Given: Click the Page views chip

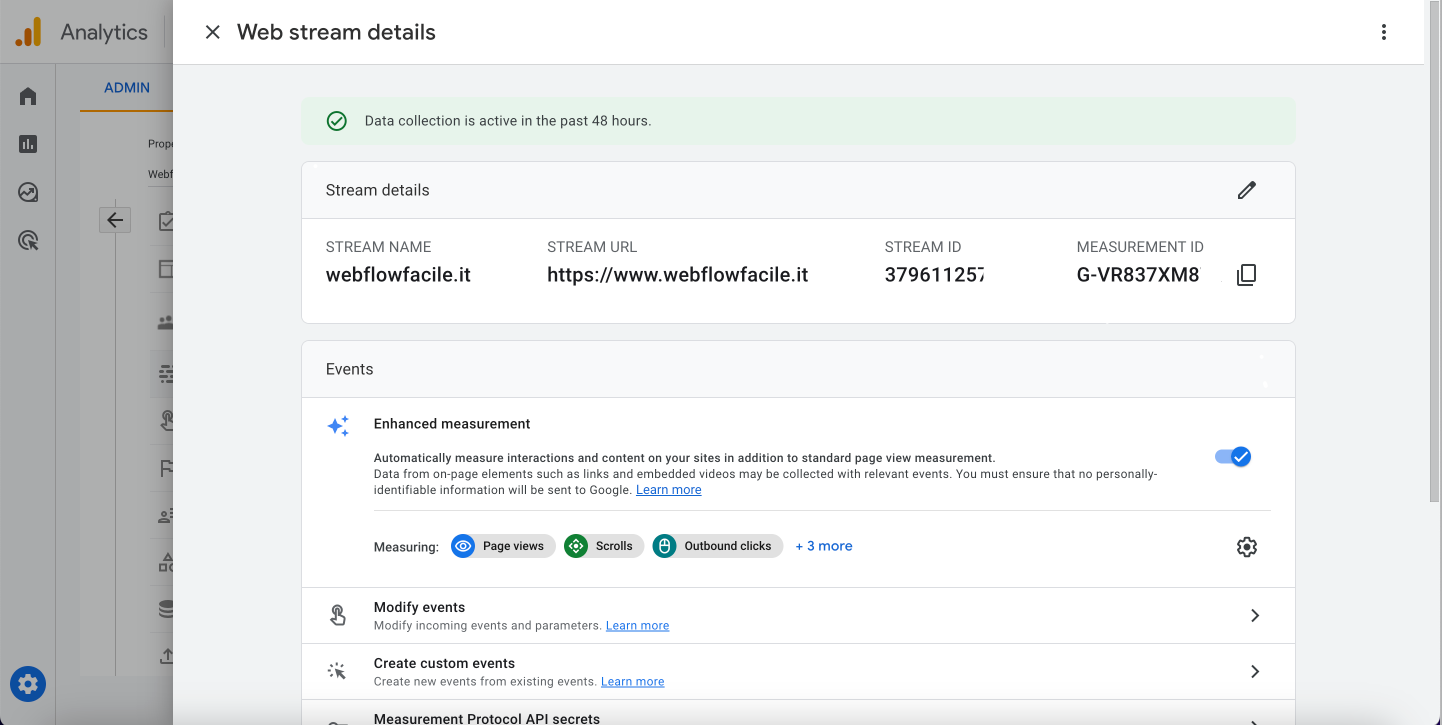Looking at the screenshot, I should [x=502, y=546].
